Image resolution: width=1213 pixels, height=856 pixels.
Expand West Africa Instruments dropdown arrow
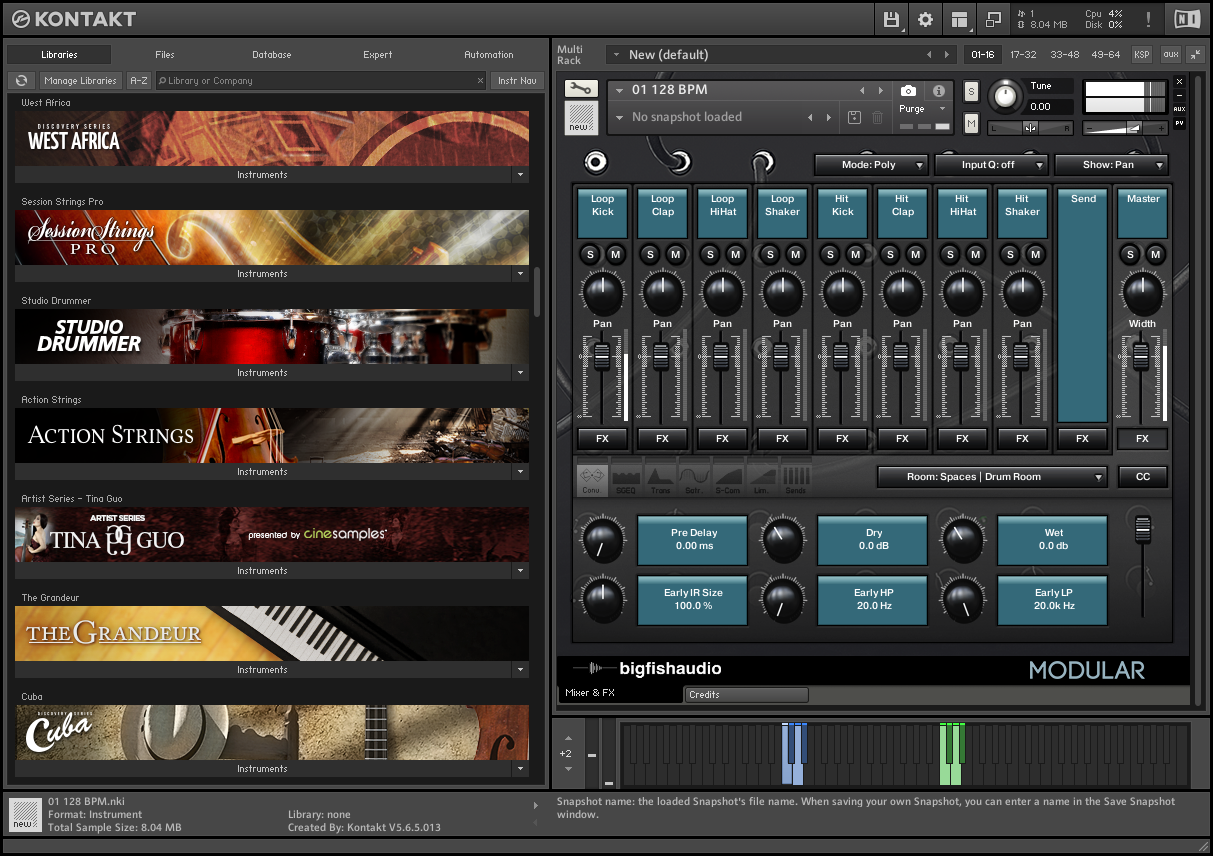pos(519,175)
